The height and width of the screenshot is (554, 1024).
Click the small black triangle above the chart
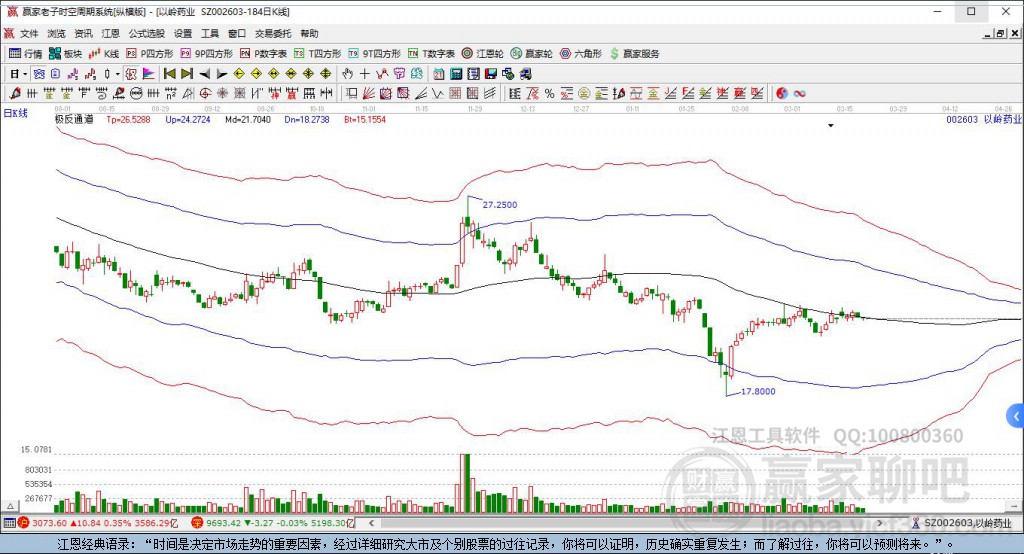831,125
